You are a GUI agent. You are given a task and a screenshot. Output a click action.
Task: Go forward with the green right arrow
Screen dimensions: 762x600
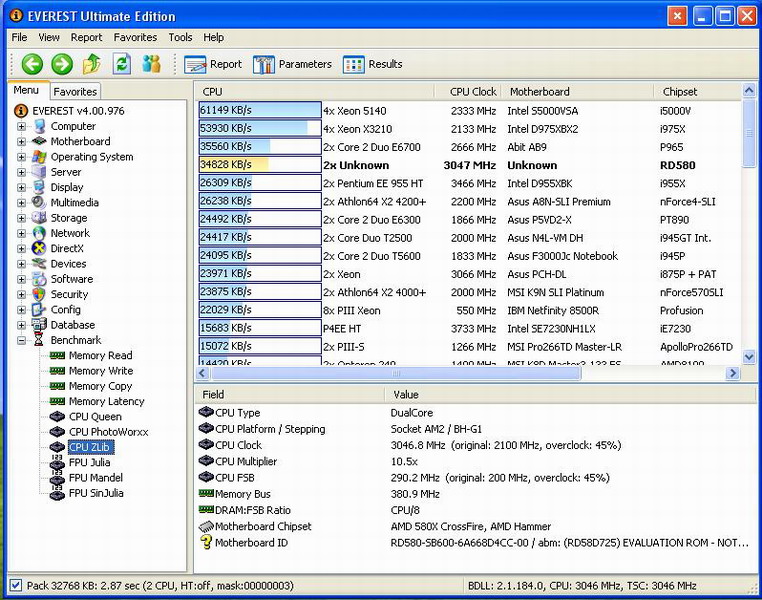(x=62, y=64)
